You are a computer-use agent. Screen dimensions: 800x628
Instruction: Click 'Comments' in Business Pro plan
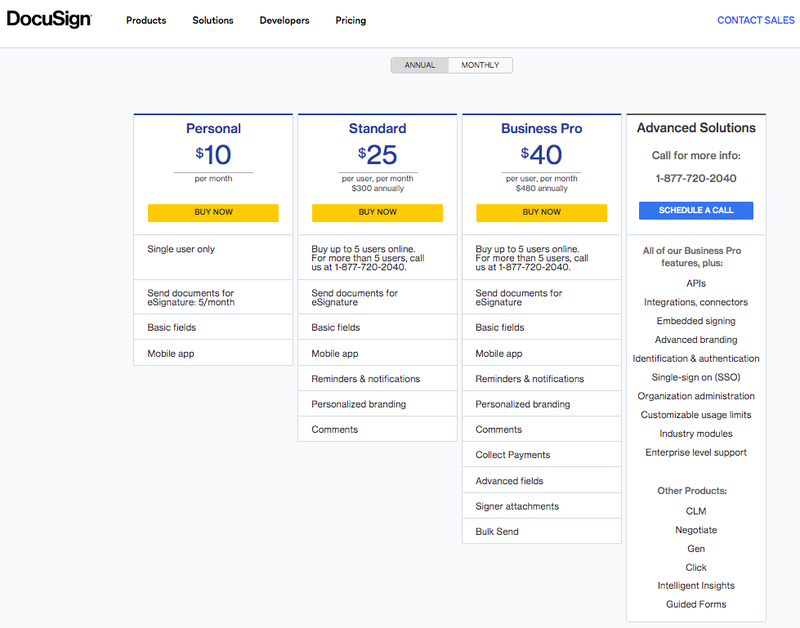[541, 430]
